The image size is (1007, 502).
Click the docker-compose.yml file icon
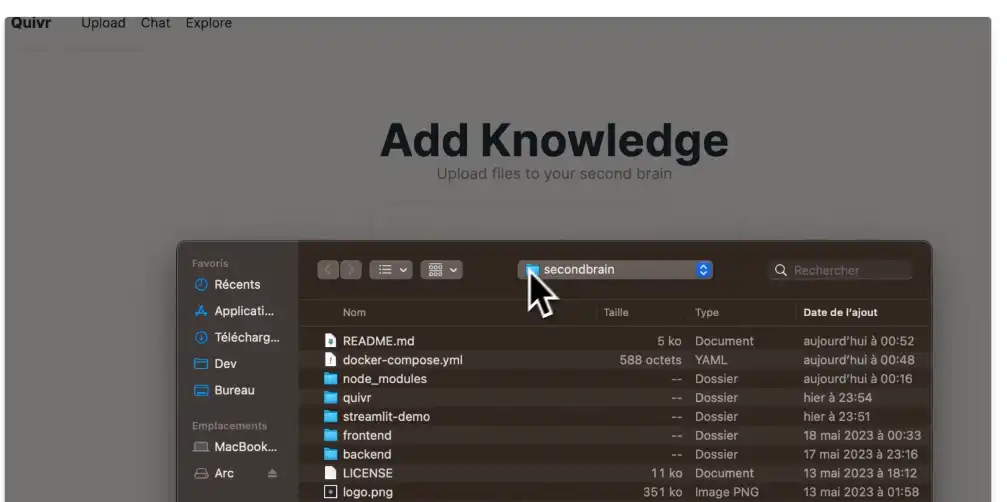(x=330, y=359)
